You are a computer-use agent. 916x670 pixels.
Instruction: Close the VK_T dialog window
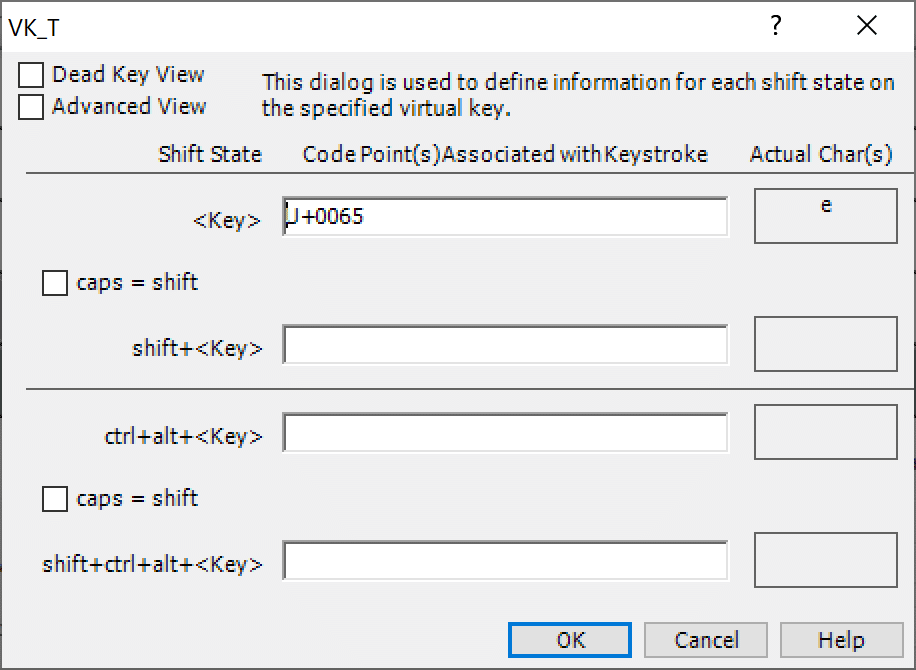click(866, 26)
